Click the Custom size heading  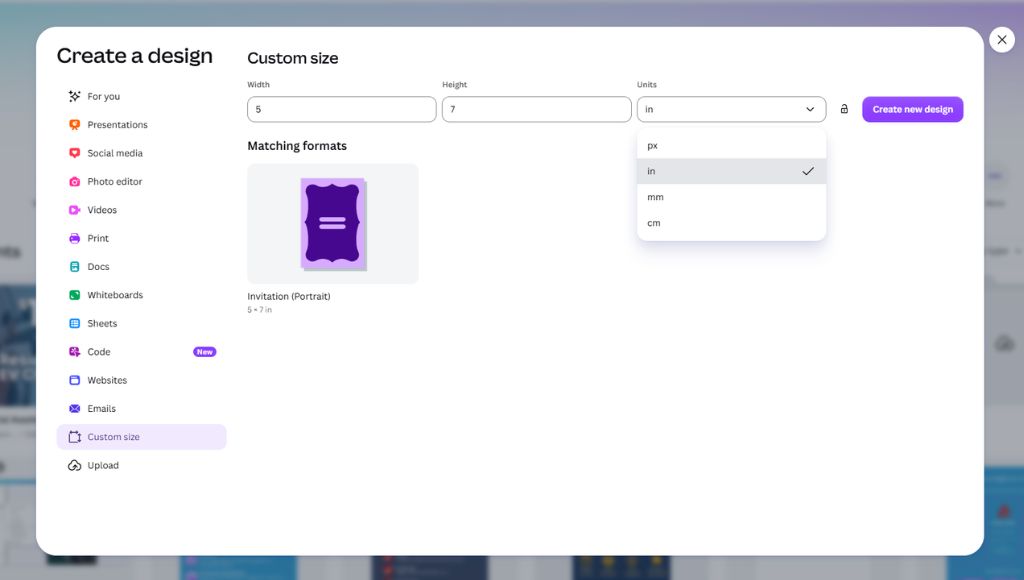(x=293, y=58)
